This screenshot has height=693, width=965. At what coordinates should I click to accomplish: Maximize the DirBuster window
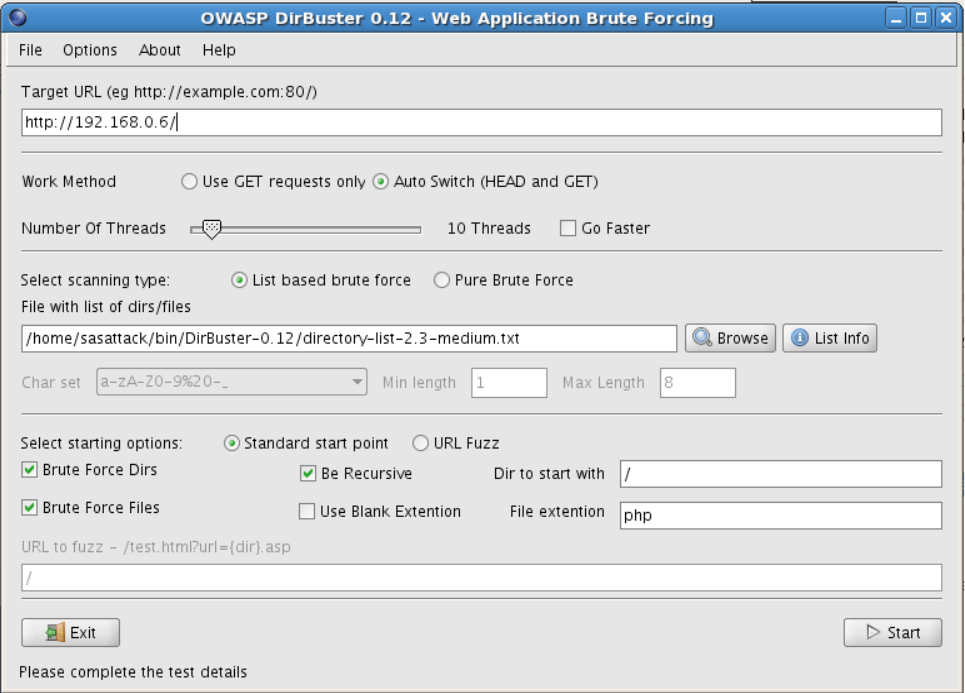tap(921, 18)
